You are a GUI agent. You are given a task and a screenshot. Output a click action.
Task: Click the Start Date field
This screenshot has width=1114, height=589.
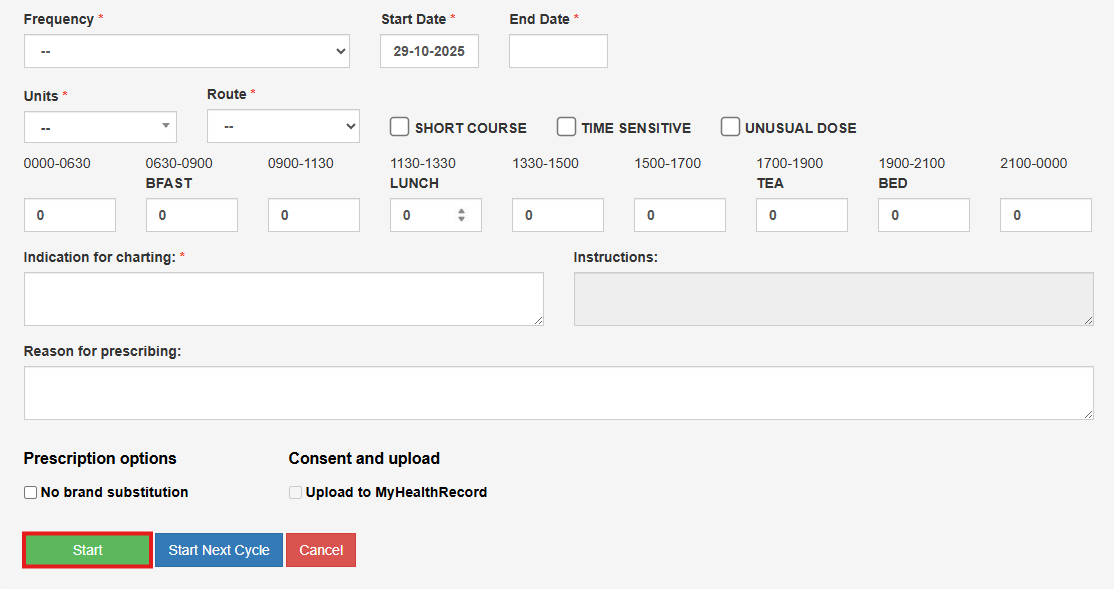pyautogui.click(x=429, y=51)
